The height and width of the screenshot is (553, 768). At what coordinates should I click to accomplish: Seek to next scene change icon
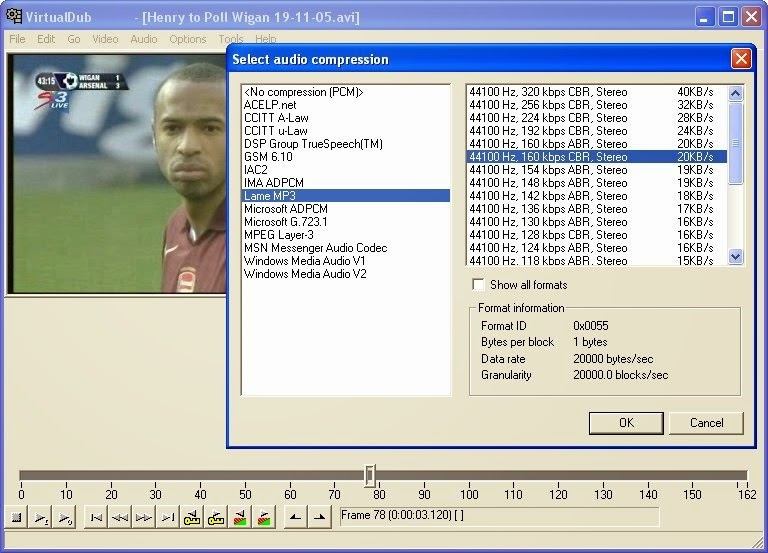tap(264, 517)
